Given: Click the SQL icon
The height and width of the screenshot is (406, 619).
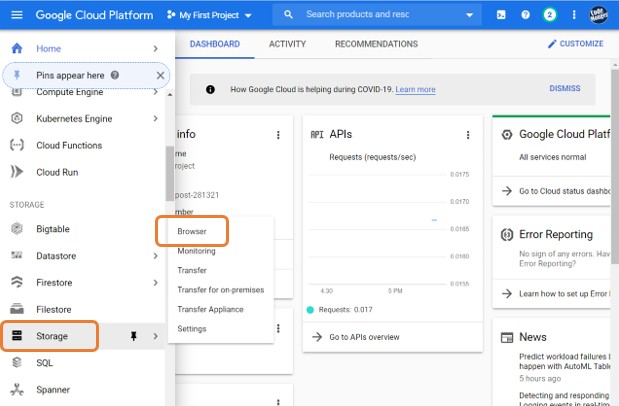Looking at the screenshot, I should click(17, 362).
